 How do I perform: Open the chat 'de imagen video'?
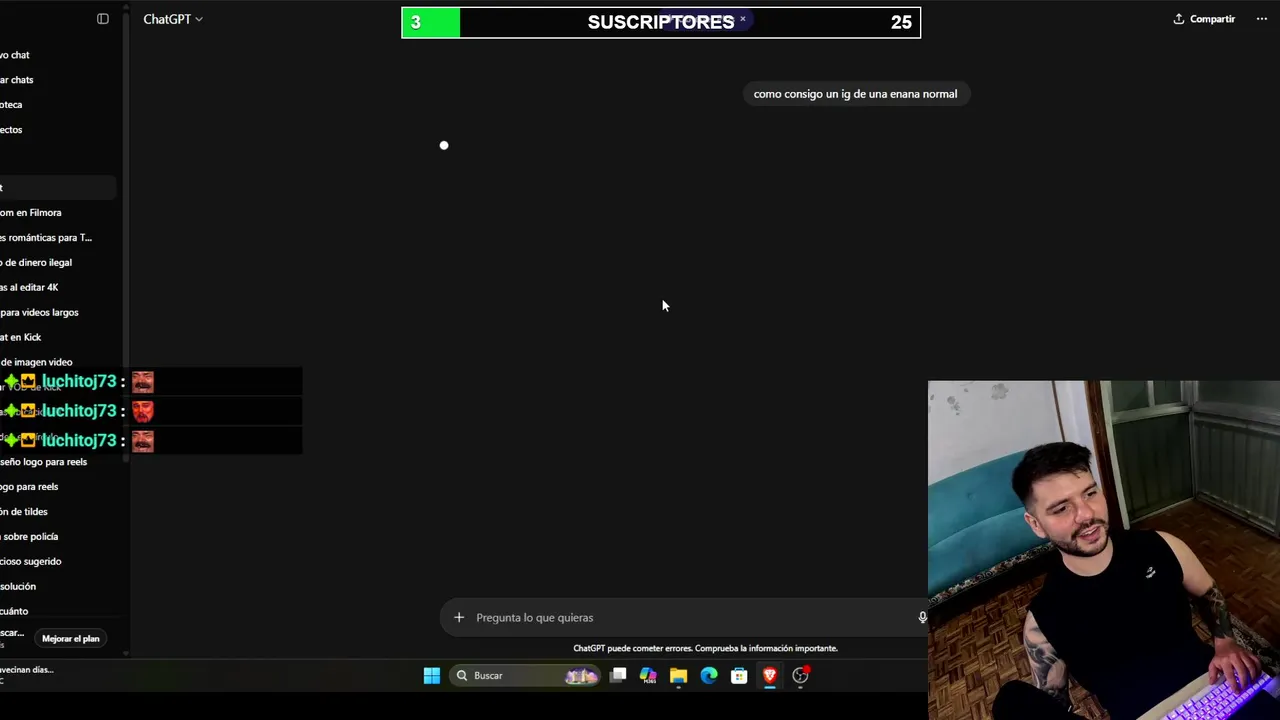[37, 362]
